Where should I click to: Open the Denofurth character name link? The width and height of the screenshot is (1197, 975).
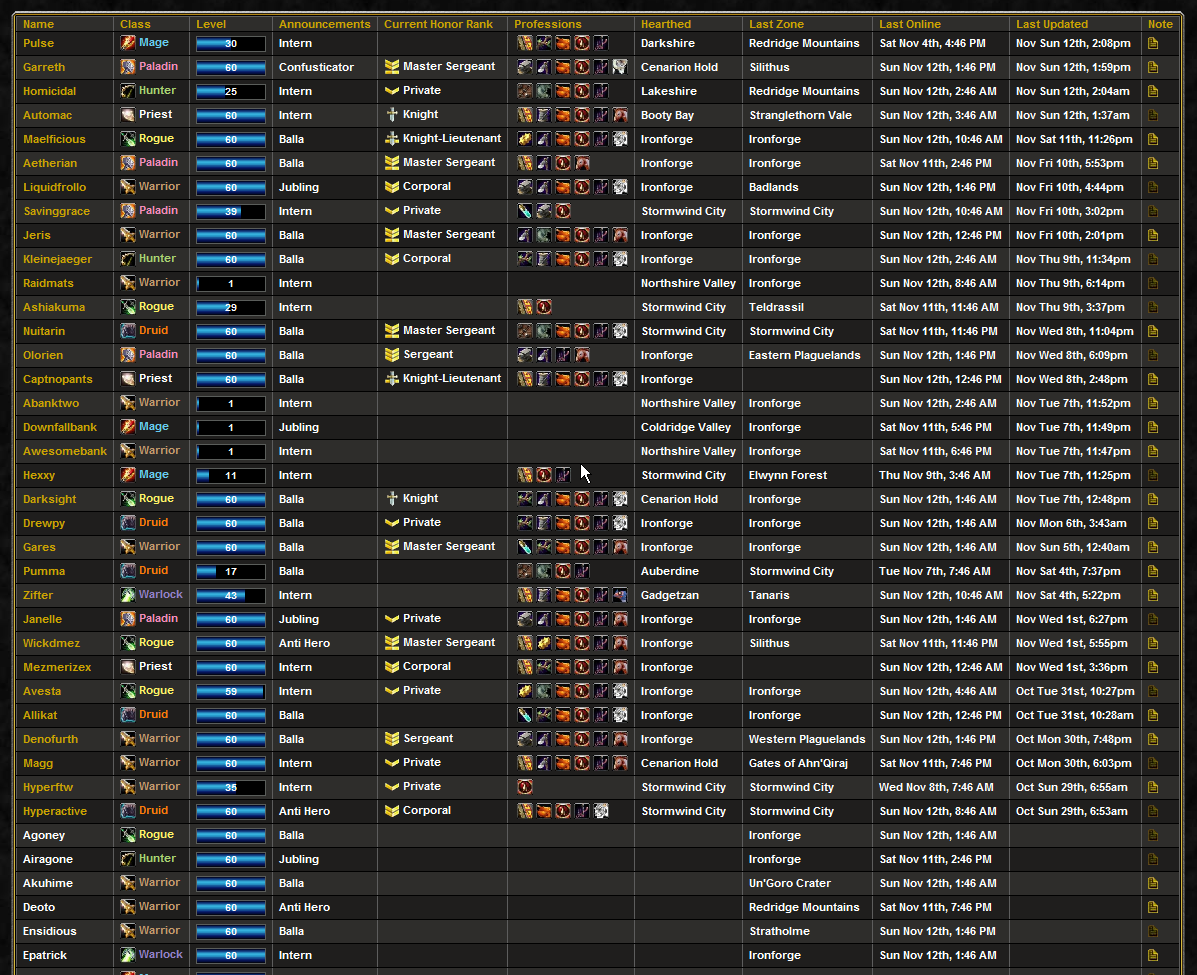(x=50, y=739)
